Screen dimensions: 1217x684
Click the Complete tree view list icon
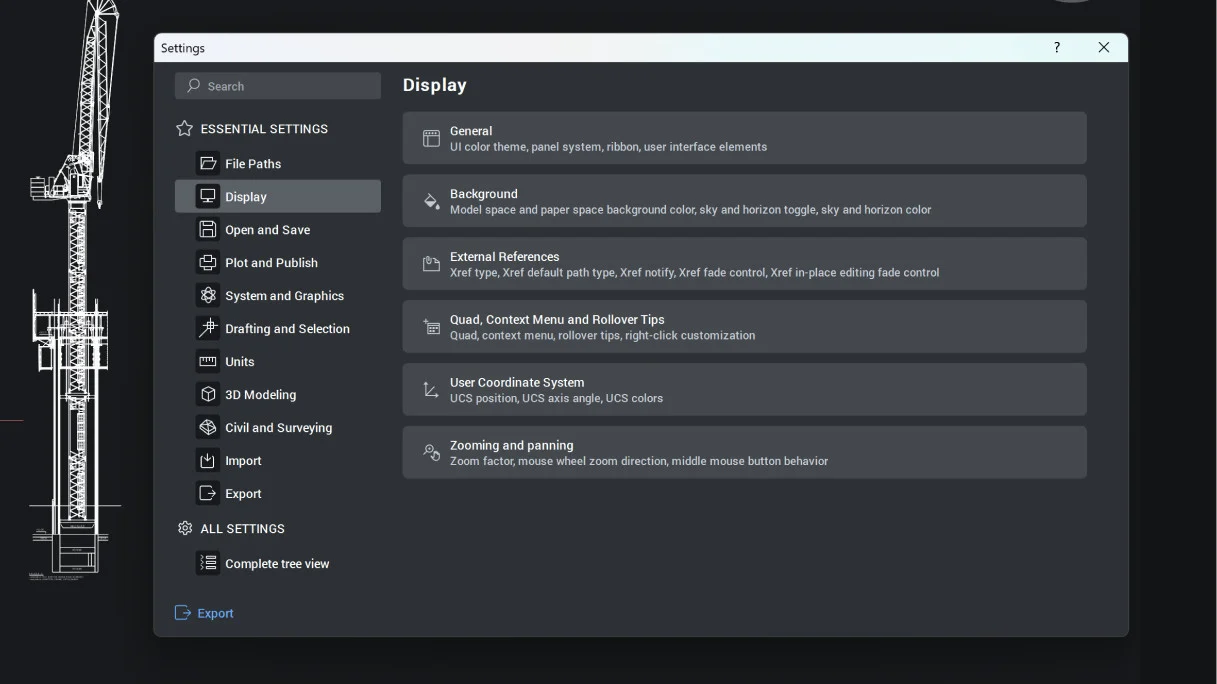tap(208, 563)
